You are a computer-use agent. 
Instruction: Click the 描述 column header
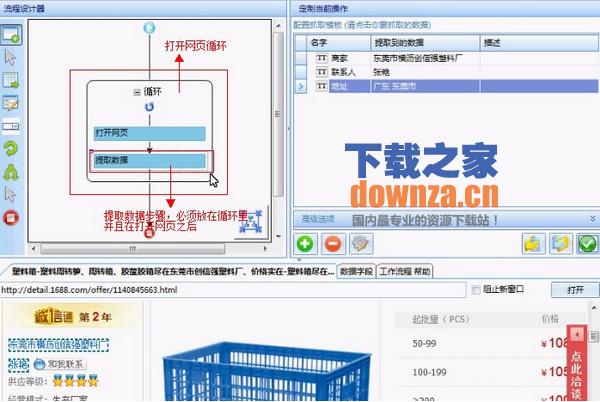point(539,43)
